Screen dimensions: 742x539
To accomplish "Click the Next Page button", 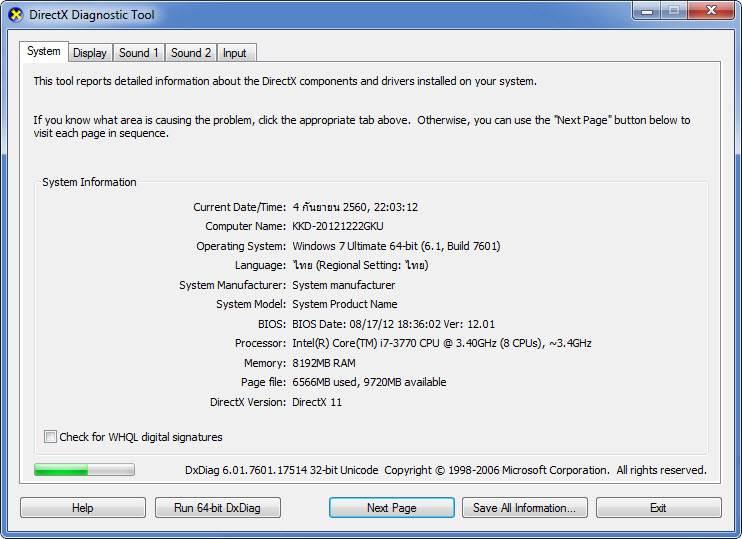I will tap(392, 508).
